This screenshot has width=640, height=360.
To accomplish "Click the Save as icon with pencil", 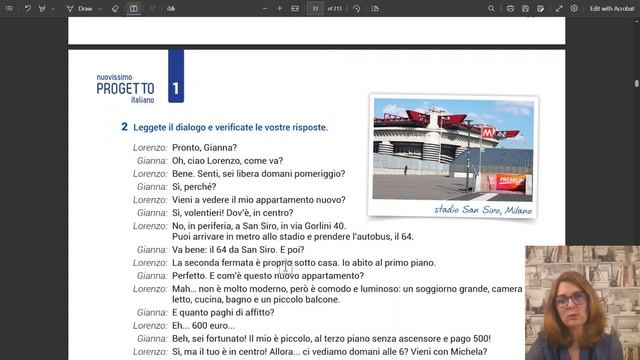I will coord(540,8).
